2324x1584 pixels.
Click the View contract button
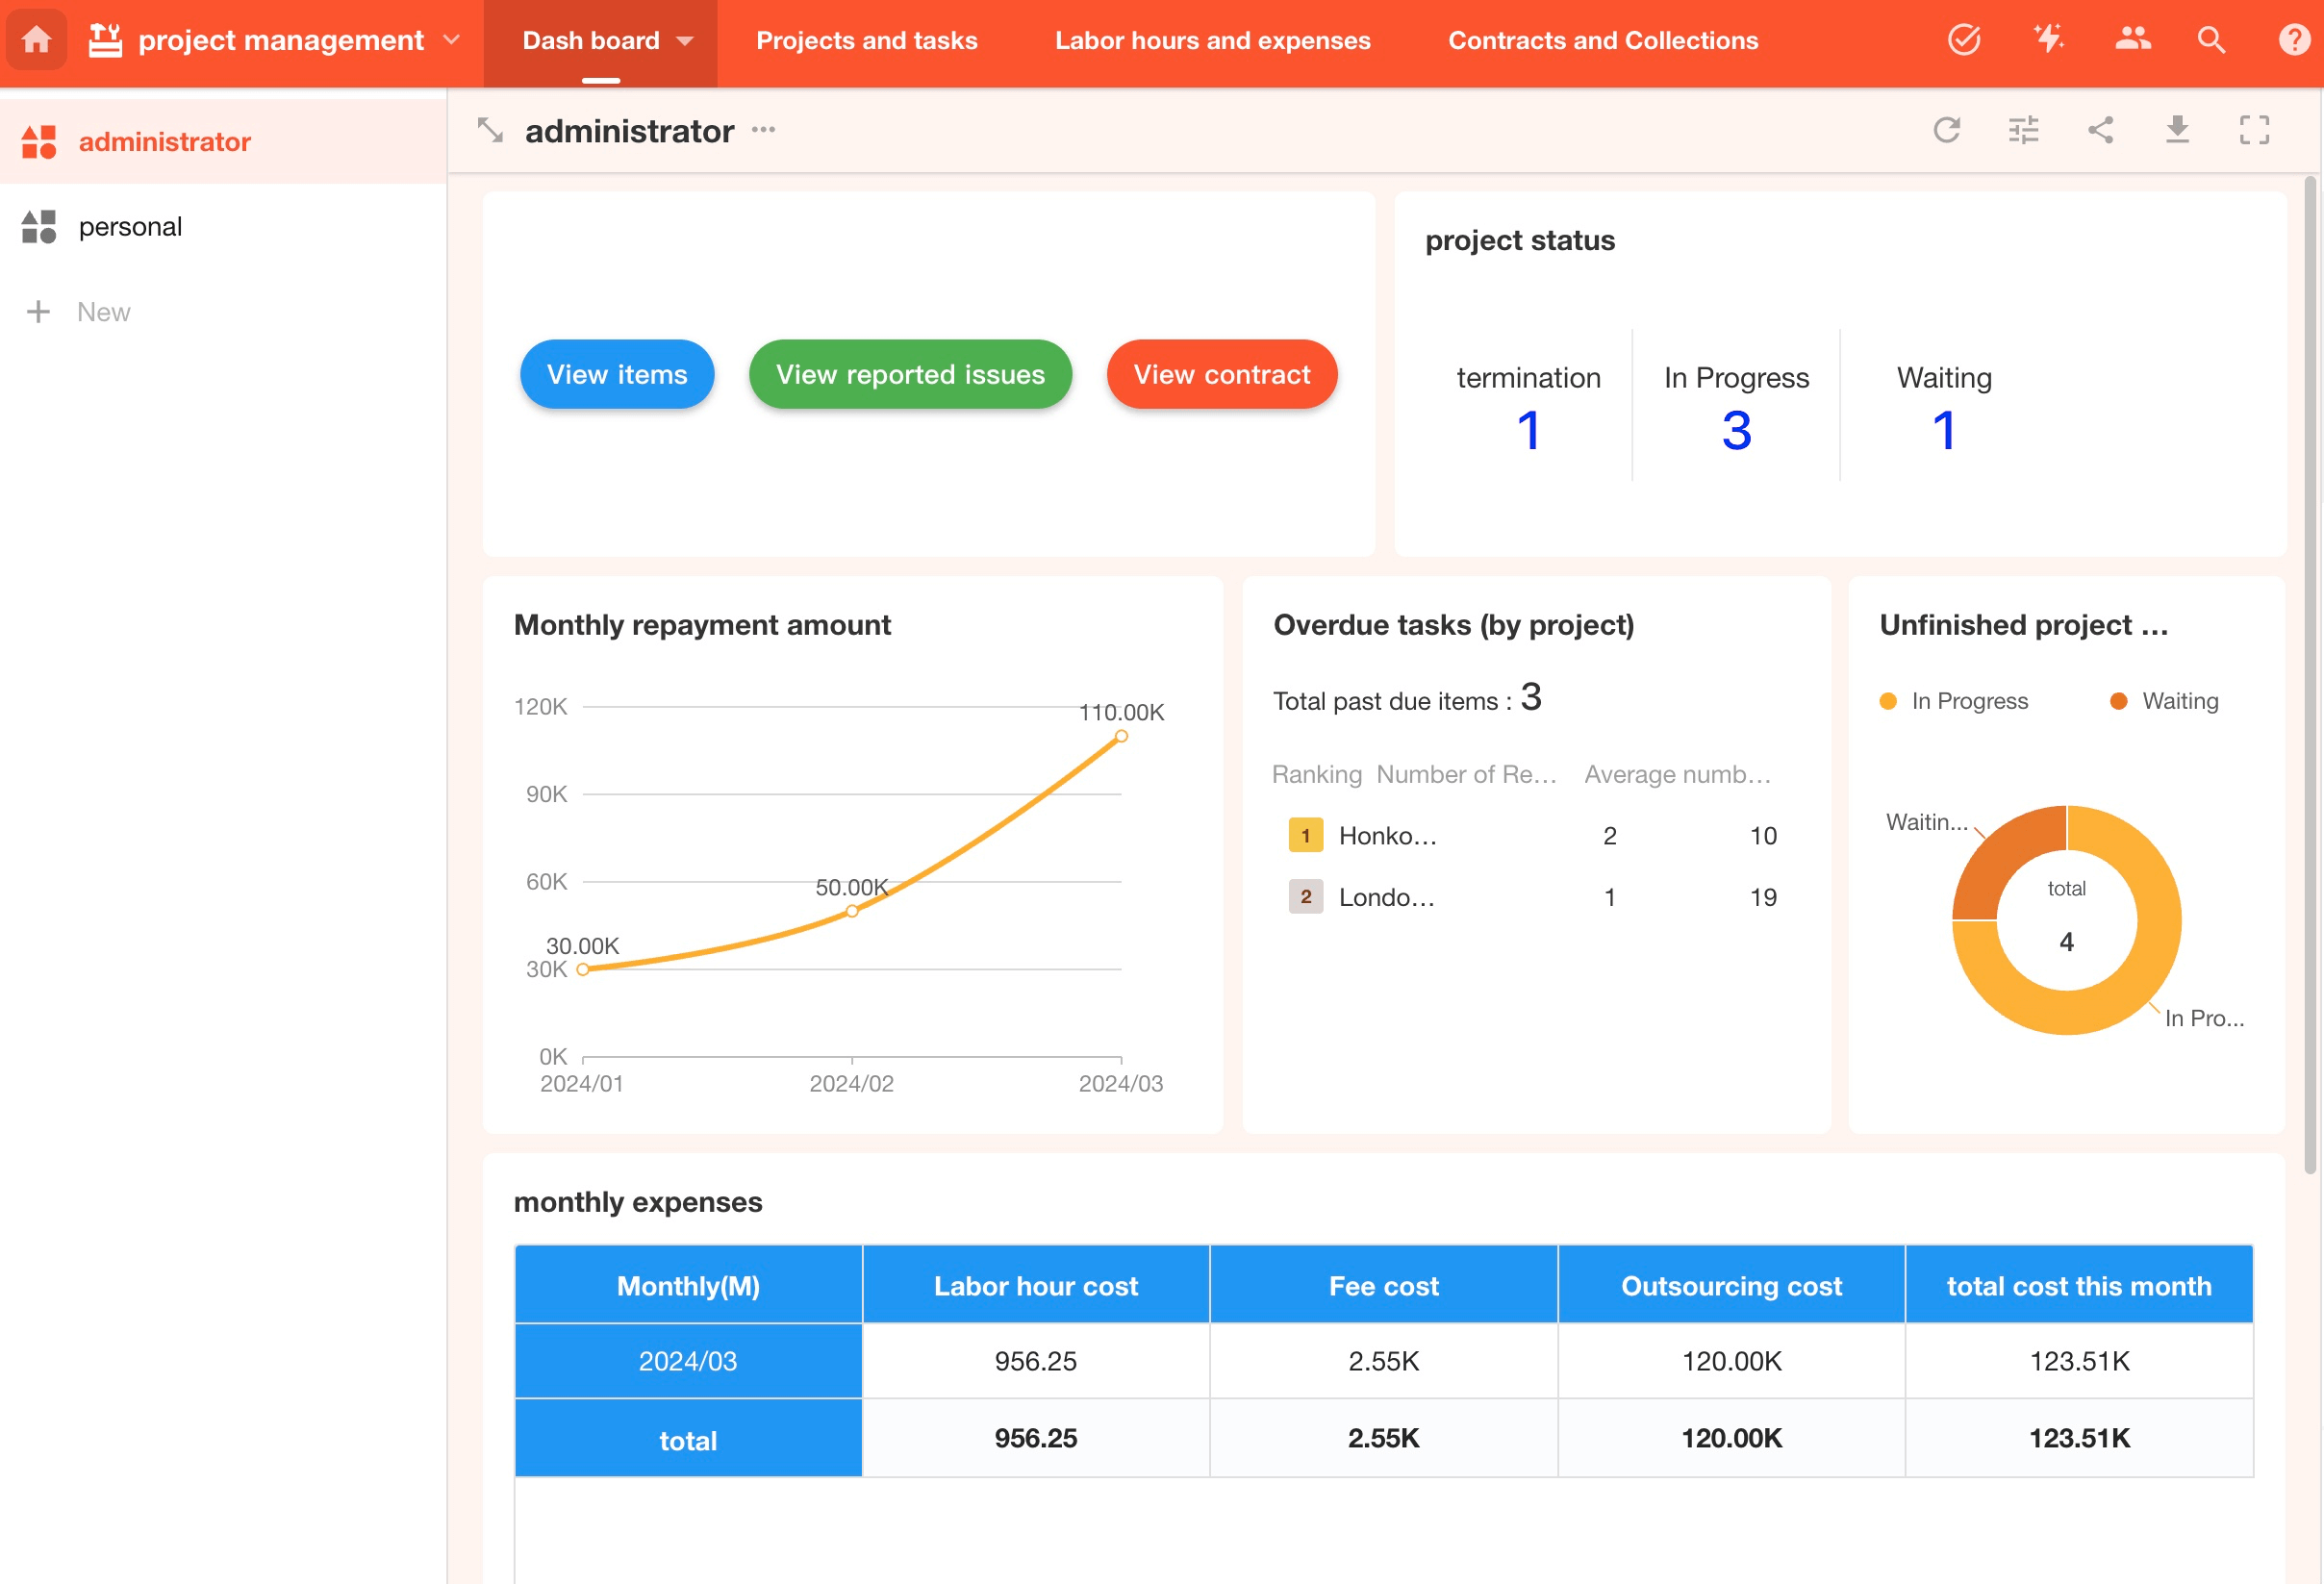[1221, 374]
